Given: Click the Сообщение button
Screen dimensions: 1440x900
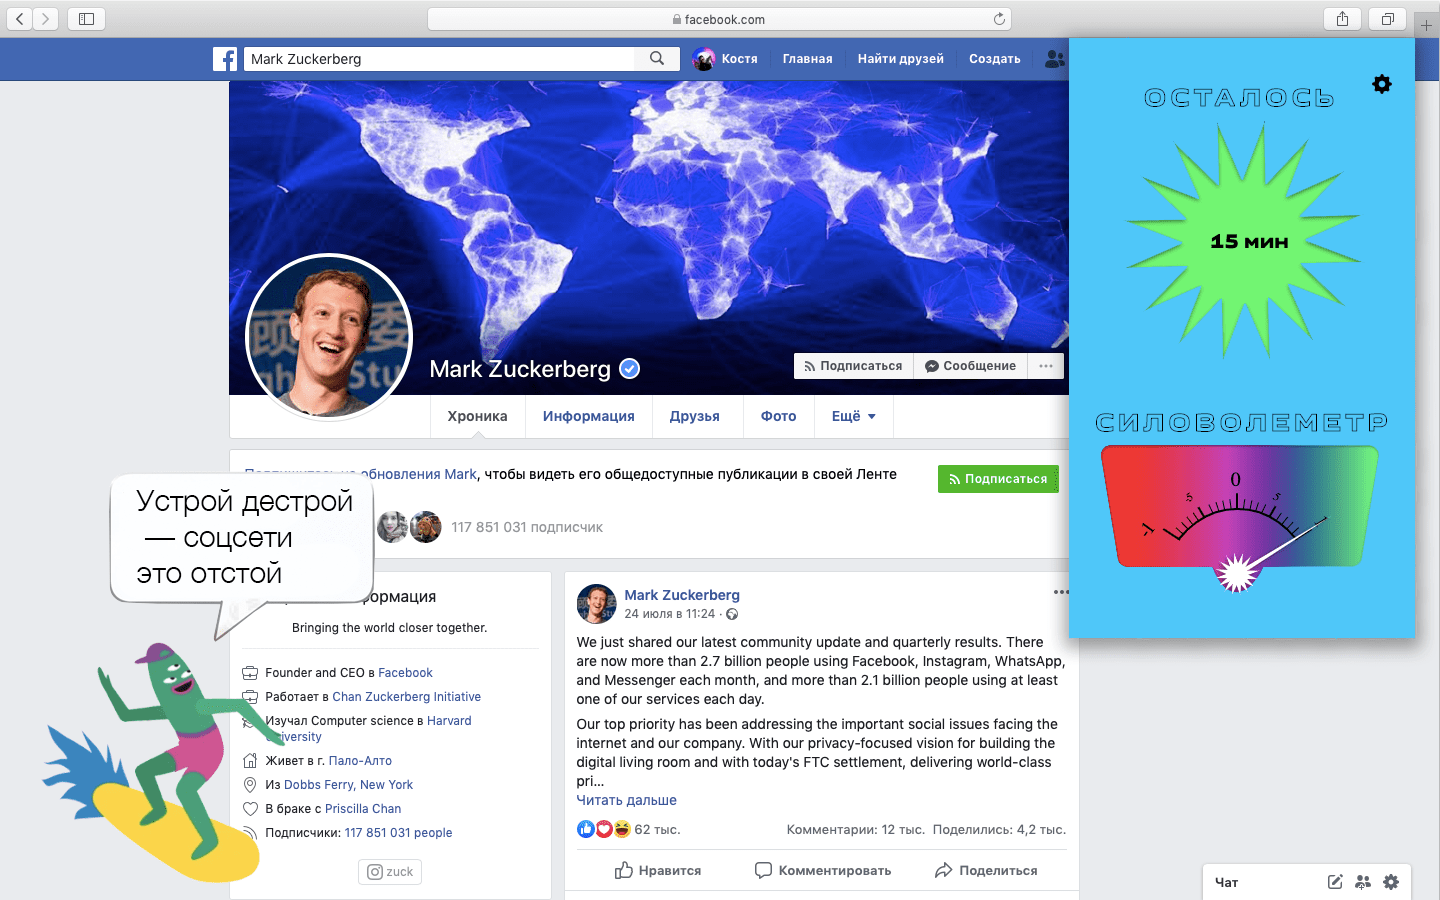Looking at the screenshot, I should (970, 366).
